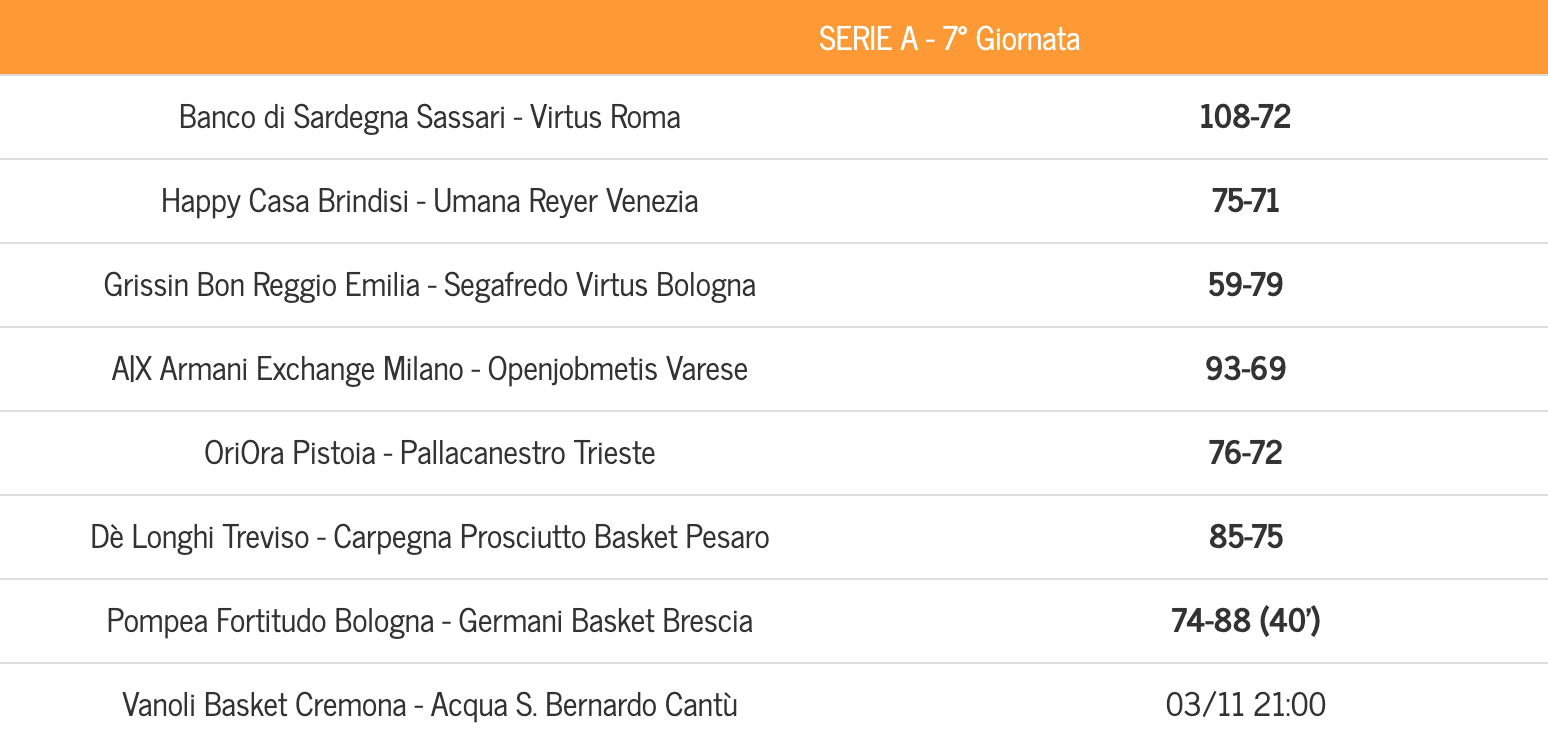Screen dimensions: 1548x754
Task: Click the 03/11 21:00 scheduled match time
Action: click(x=1245, y=705)
